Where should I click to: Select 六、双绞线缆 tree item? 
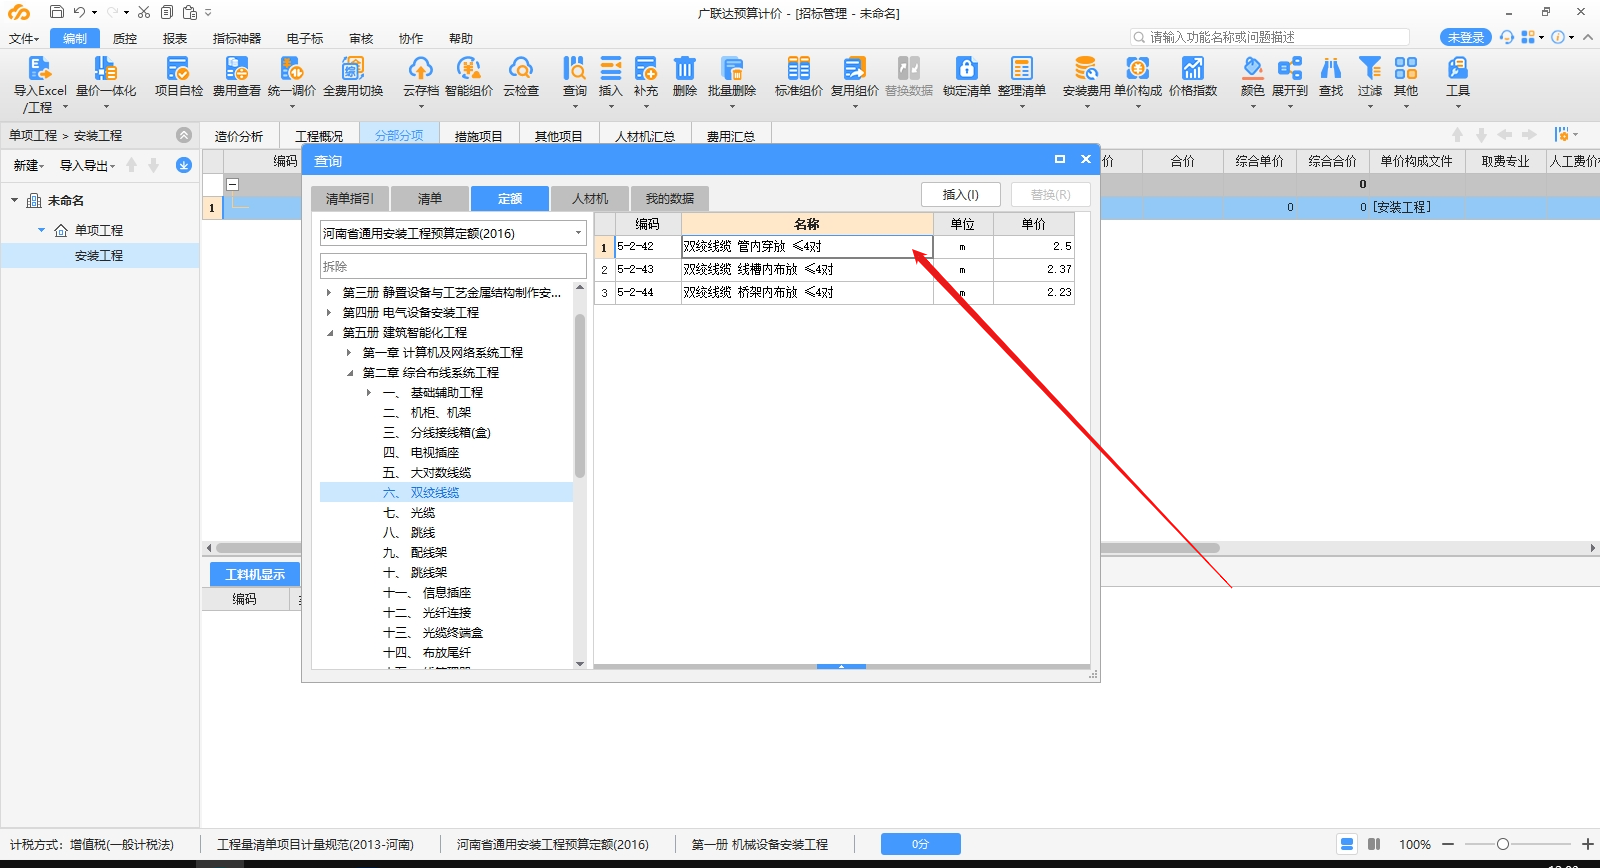tap(446, 493)
